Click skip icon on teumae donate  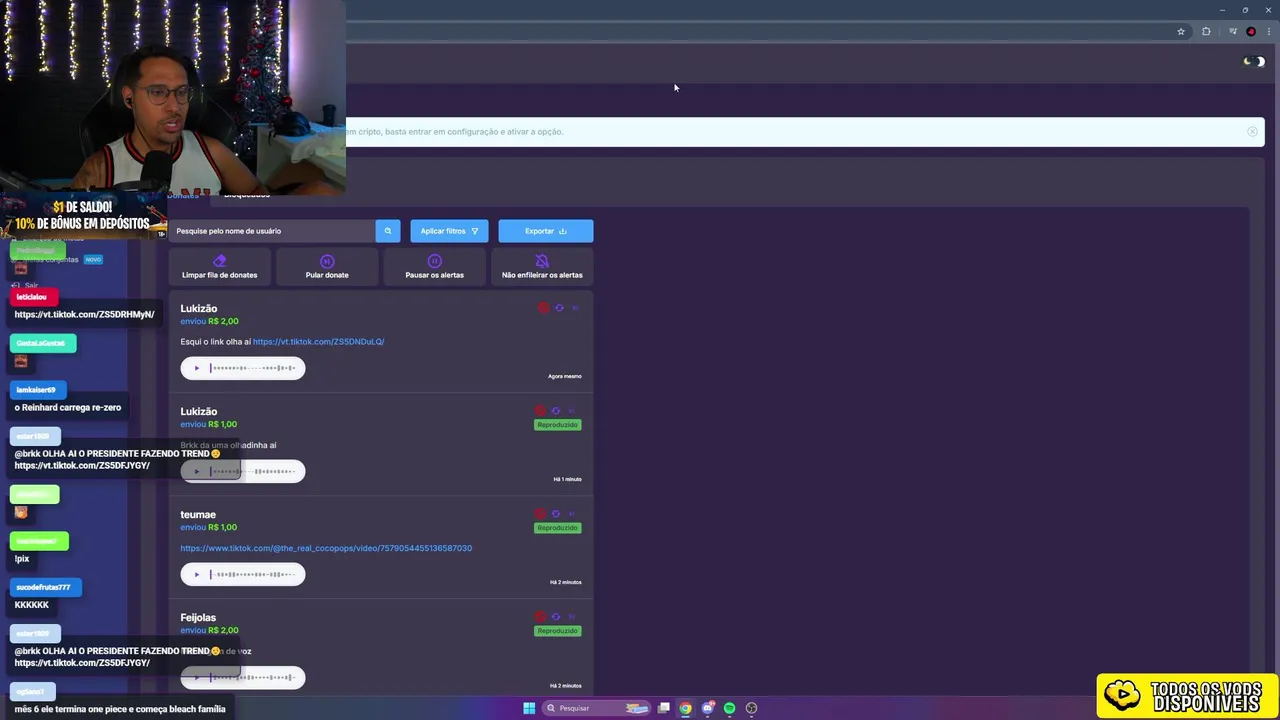pos(572,514)
